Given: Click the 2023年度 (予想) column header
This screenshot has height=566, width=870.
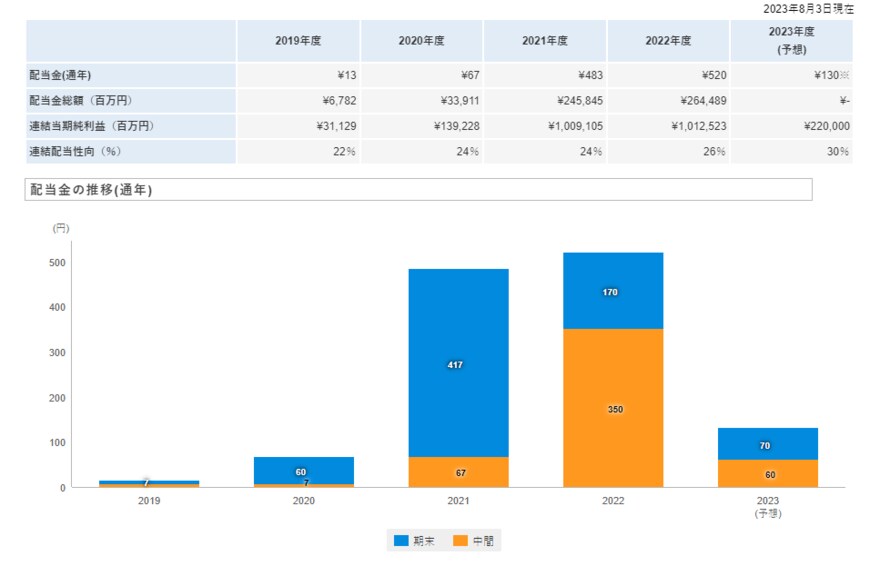Looking at the screenshot, I should (791, 41).
